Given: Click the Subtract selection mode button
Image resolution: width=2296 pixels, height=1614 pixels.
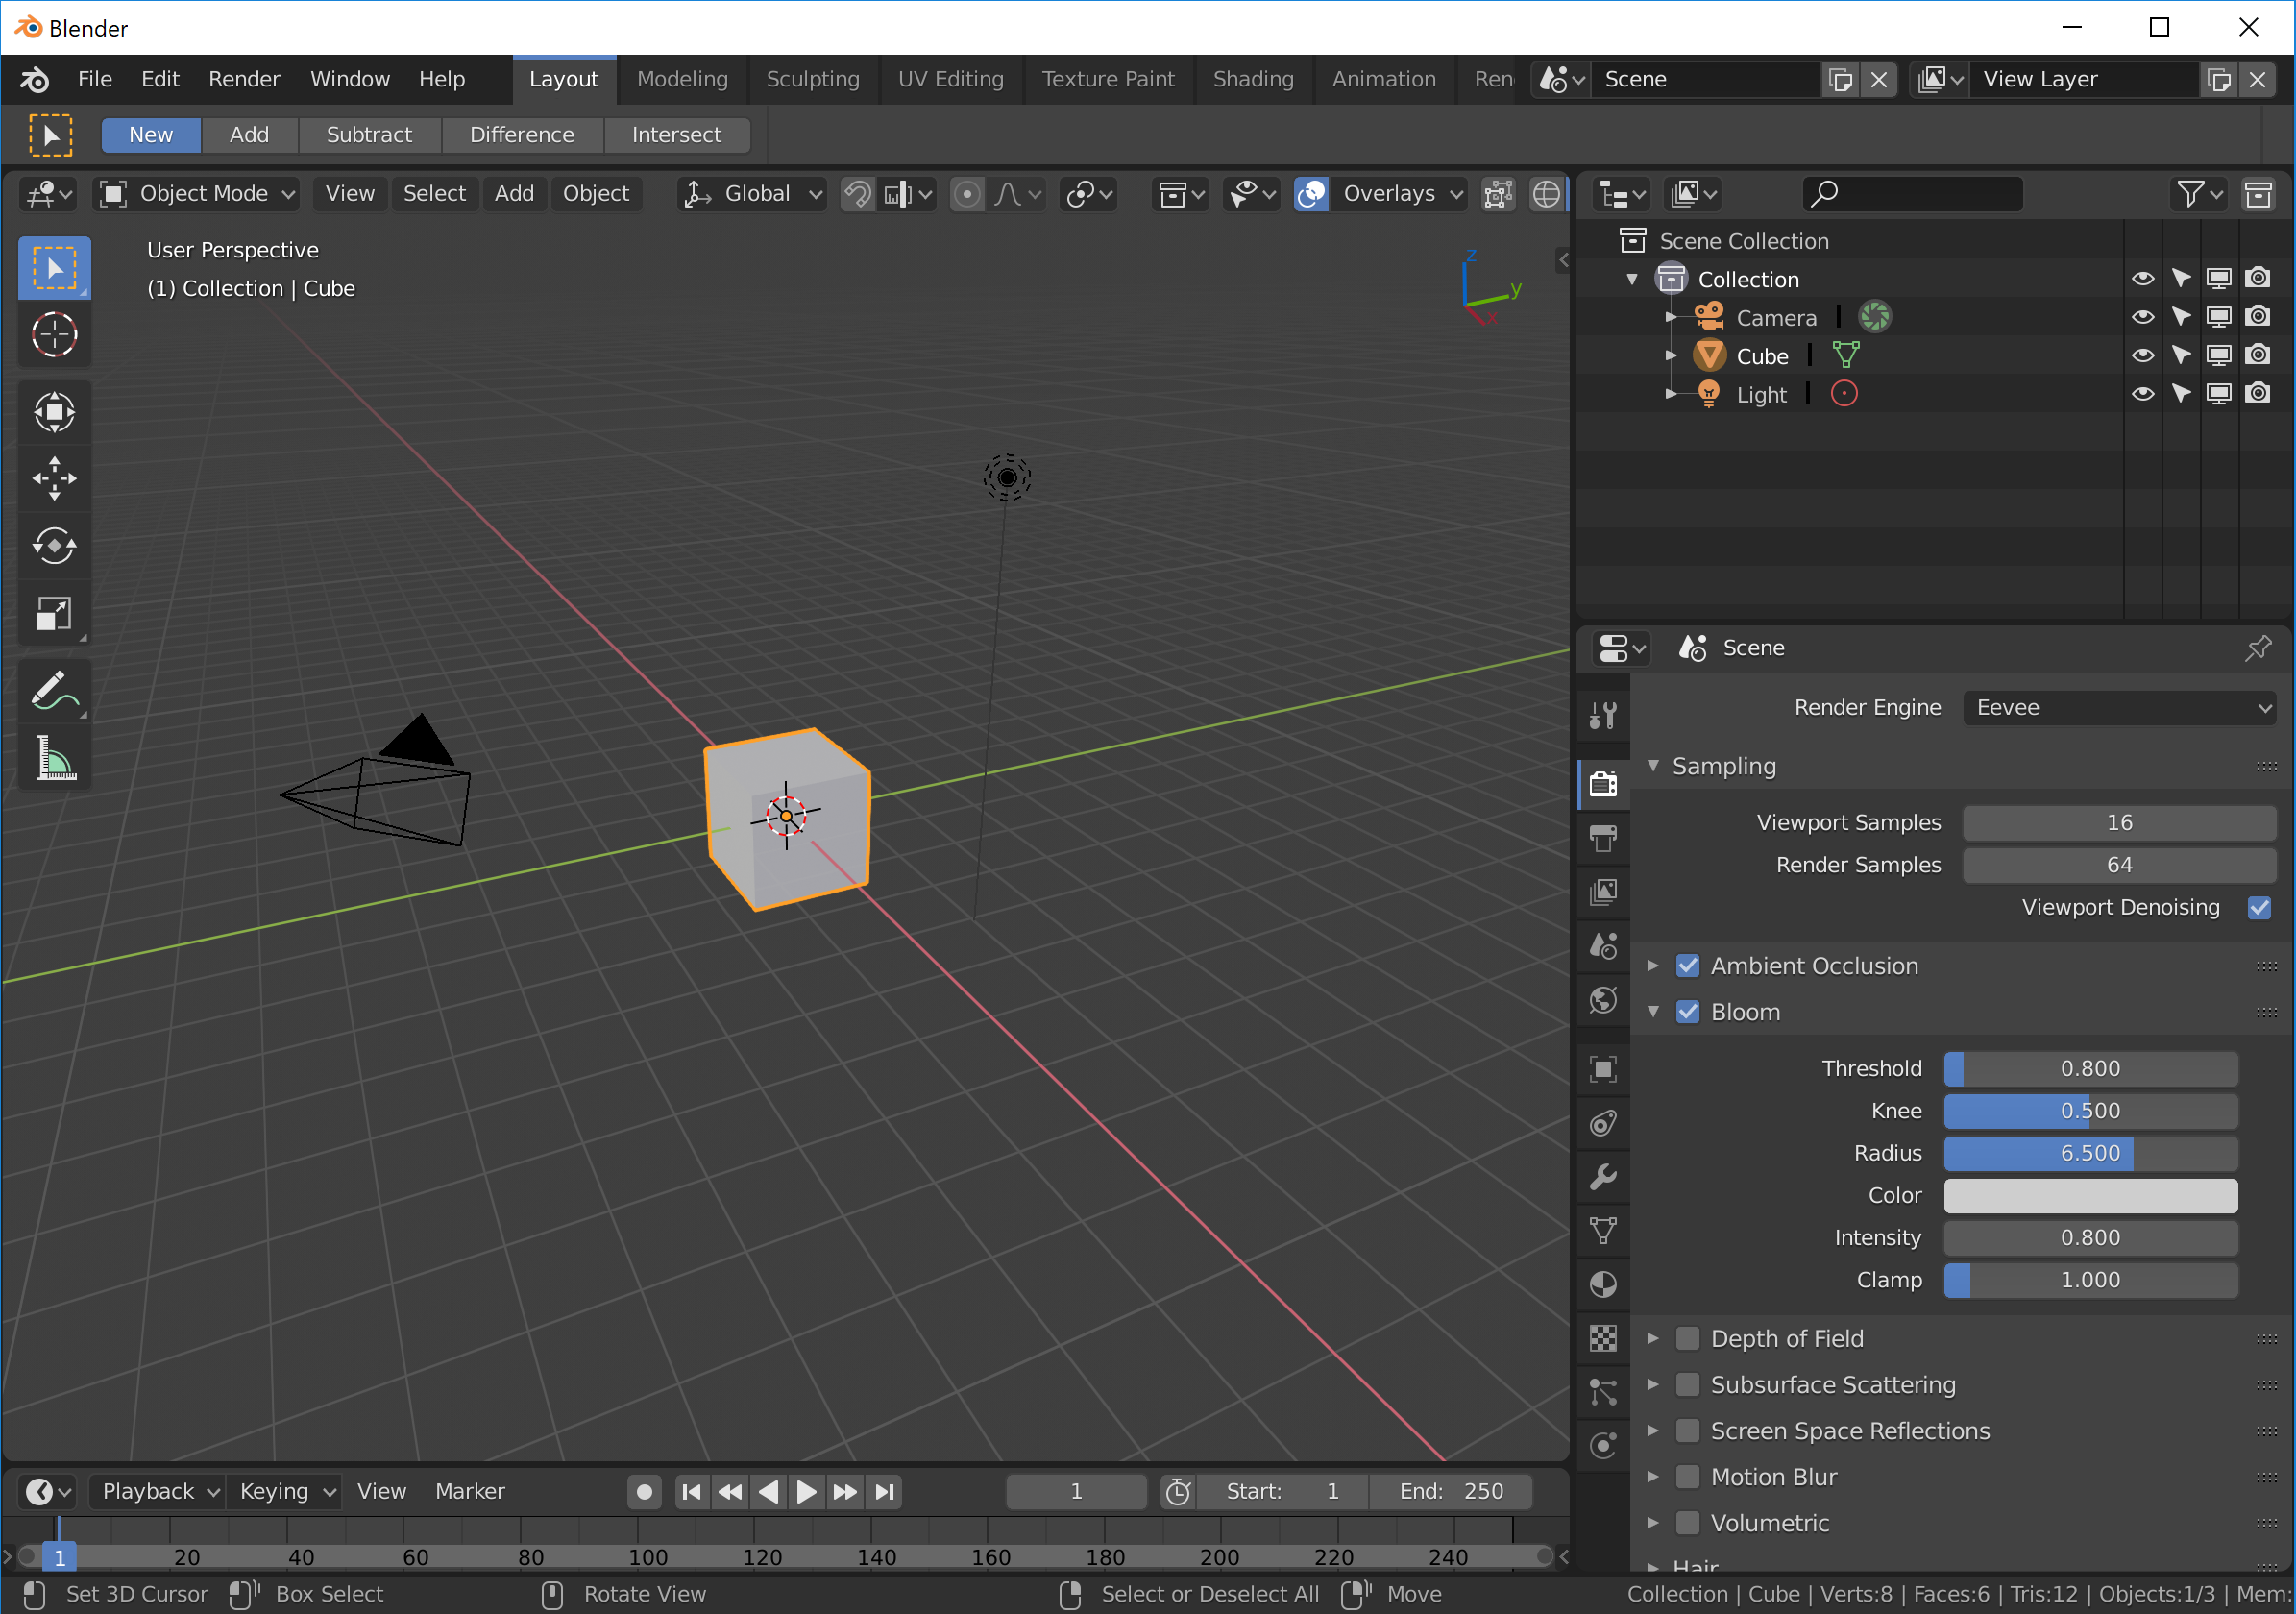Looking at the screenshot, I should (369, 135).
